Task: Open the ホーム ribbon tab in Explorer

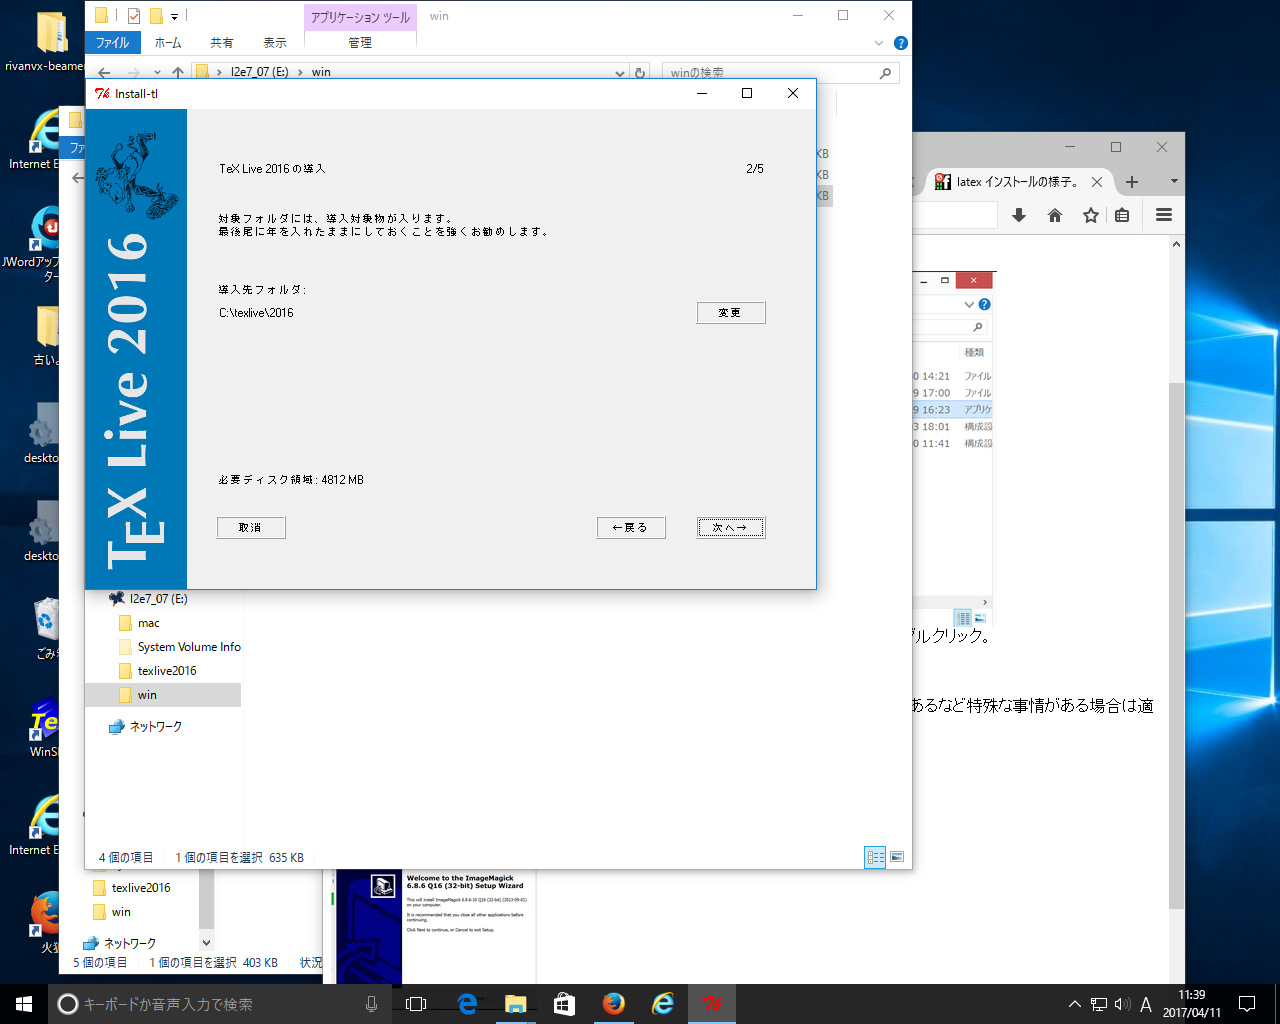Action: [168, 42]
